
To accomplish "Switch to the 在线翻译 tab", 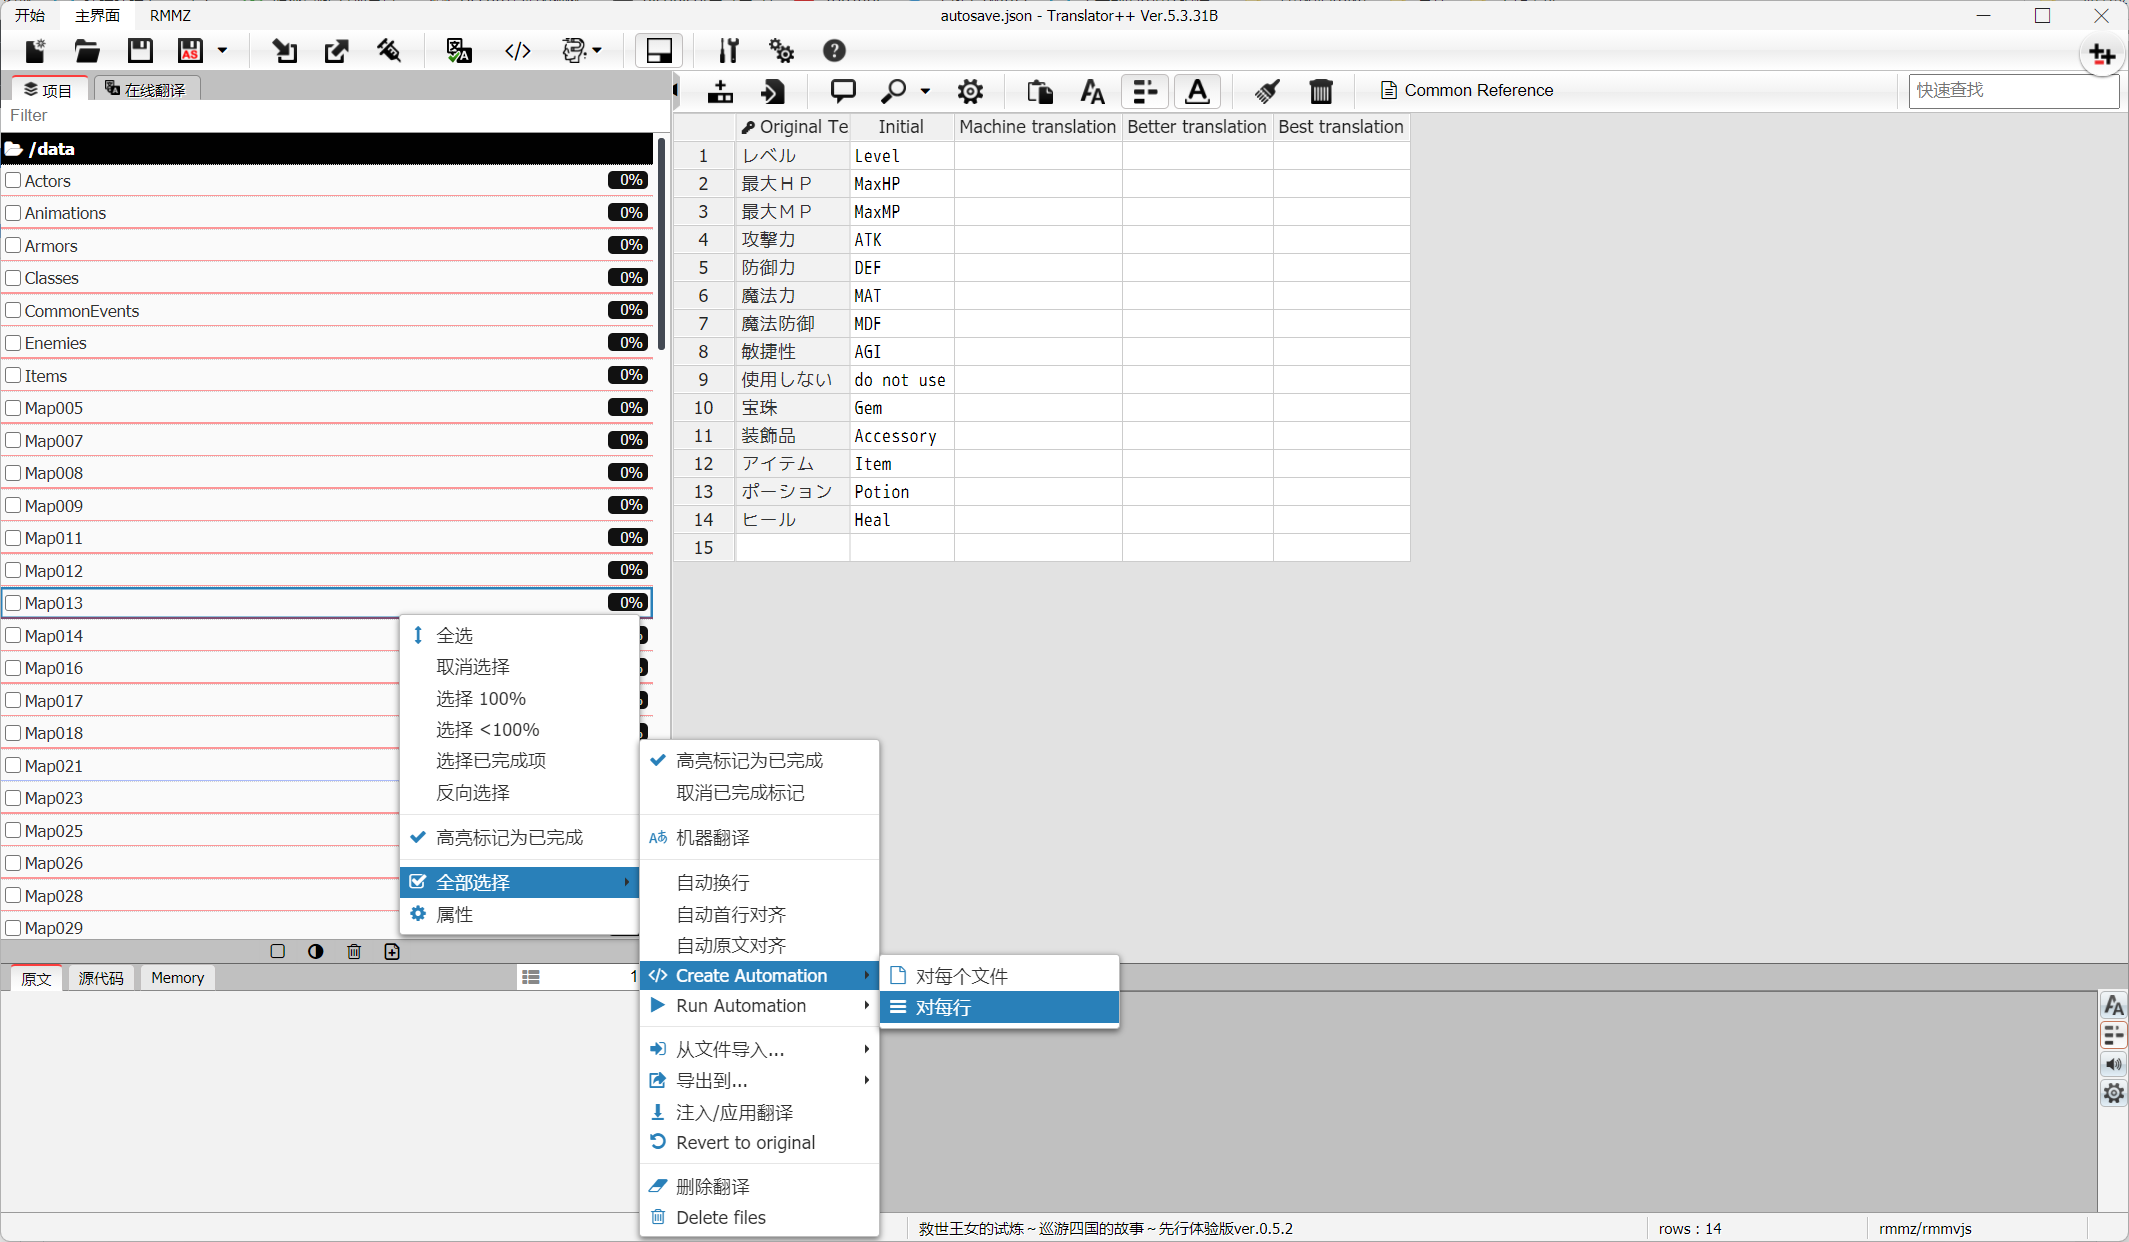I will click(147, 90).
